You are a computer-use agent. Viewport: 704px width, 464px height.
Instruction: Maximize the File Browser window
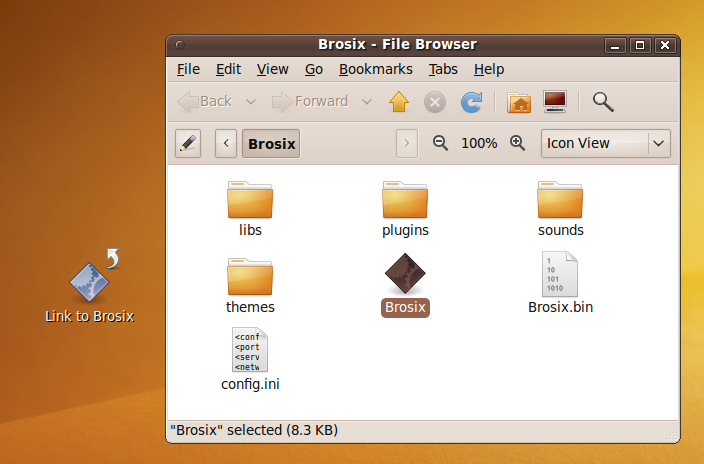pyautogui.click(x=640, y=45)
